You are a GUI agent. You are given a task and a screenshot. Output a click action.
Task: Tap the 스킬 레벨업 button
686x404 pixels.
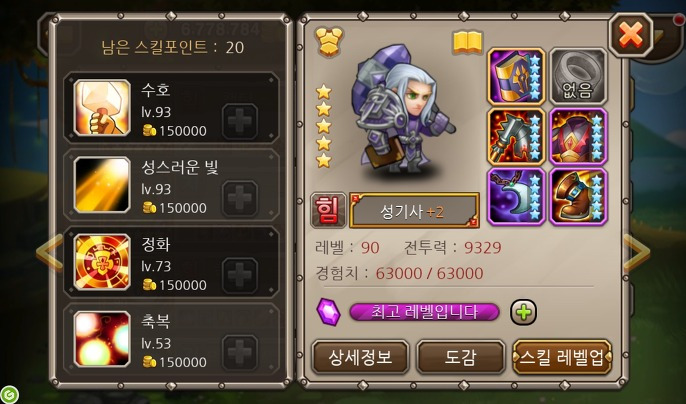pyautogui.click(x=562, y=357)
